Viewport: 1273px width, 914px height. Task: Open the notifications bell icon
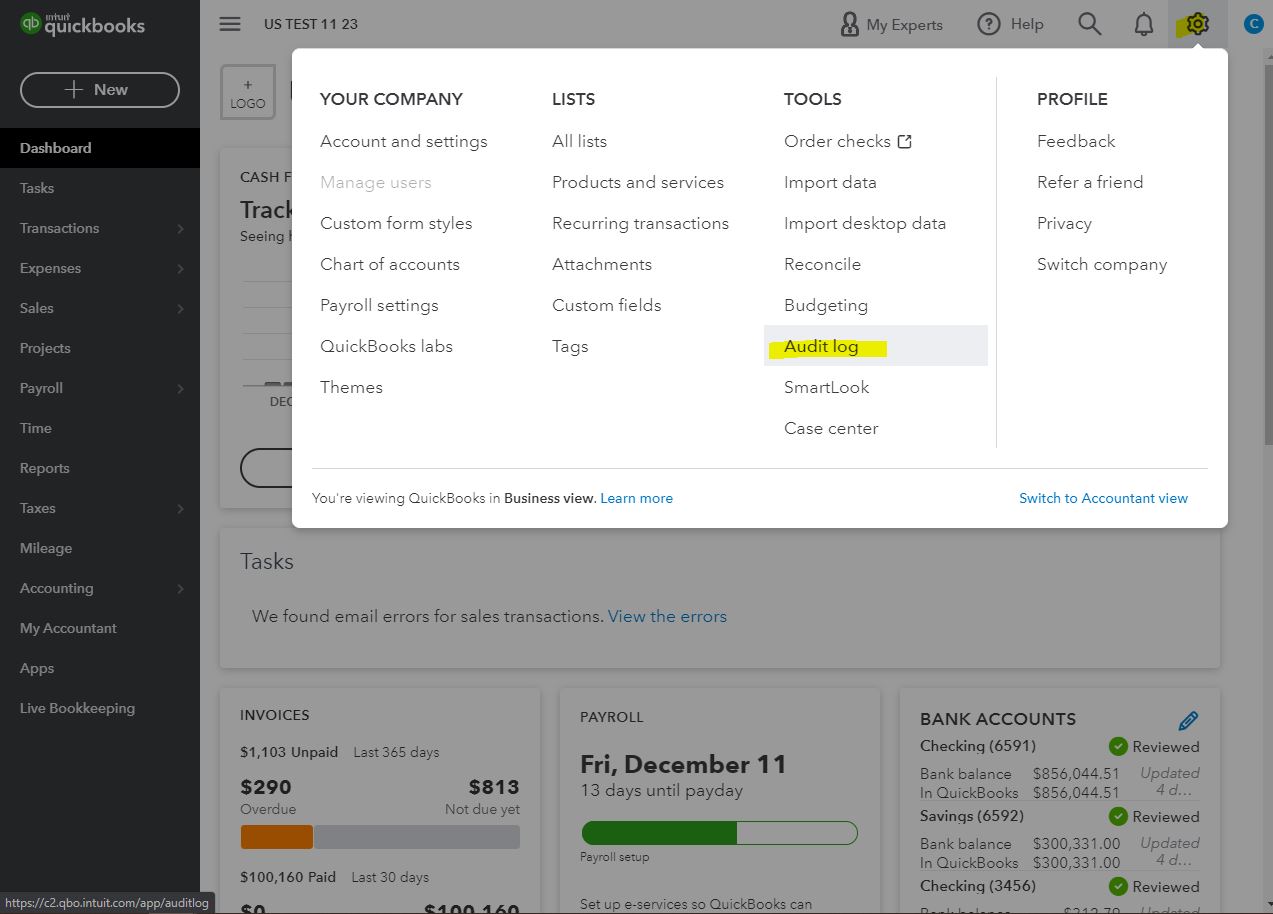(x=1144, y=24)
